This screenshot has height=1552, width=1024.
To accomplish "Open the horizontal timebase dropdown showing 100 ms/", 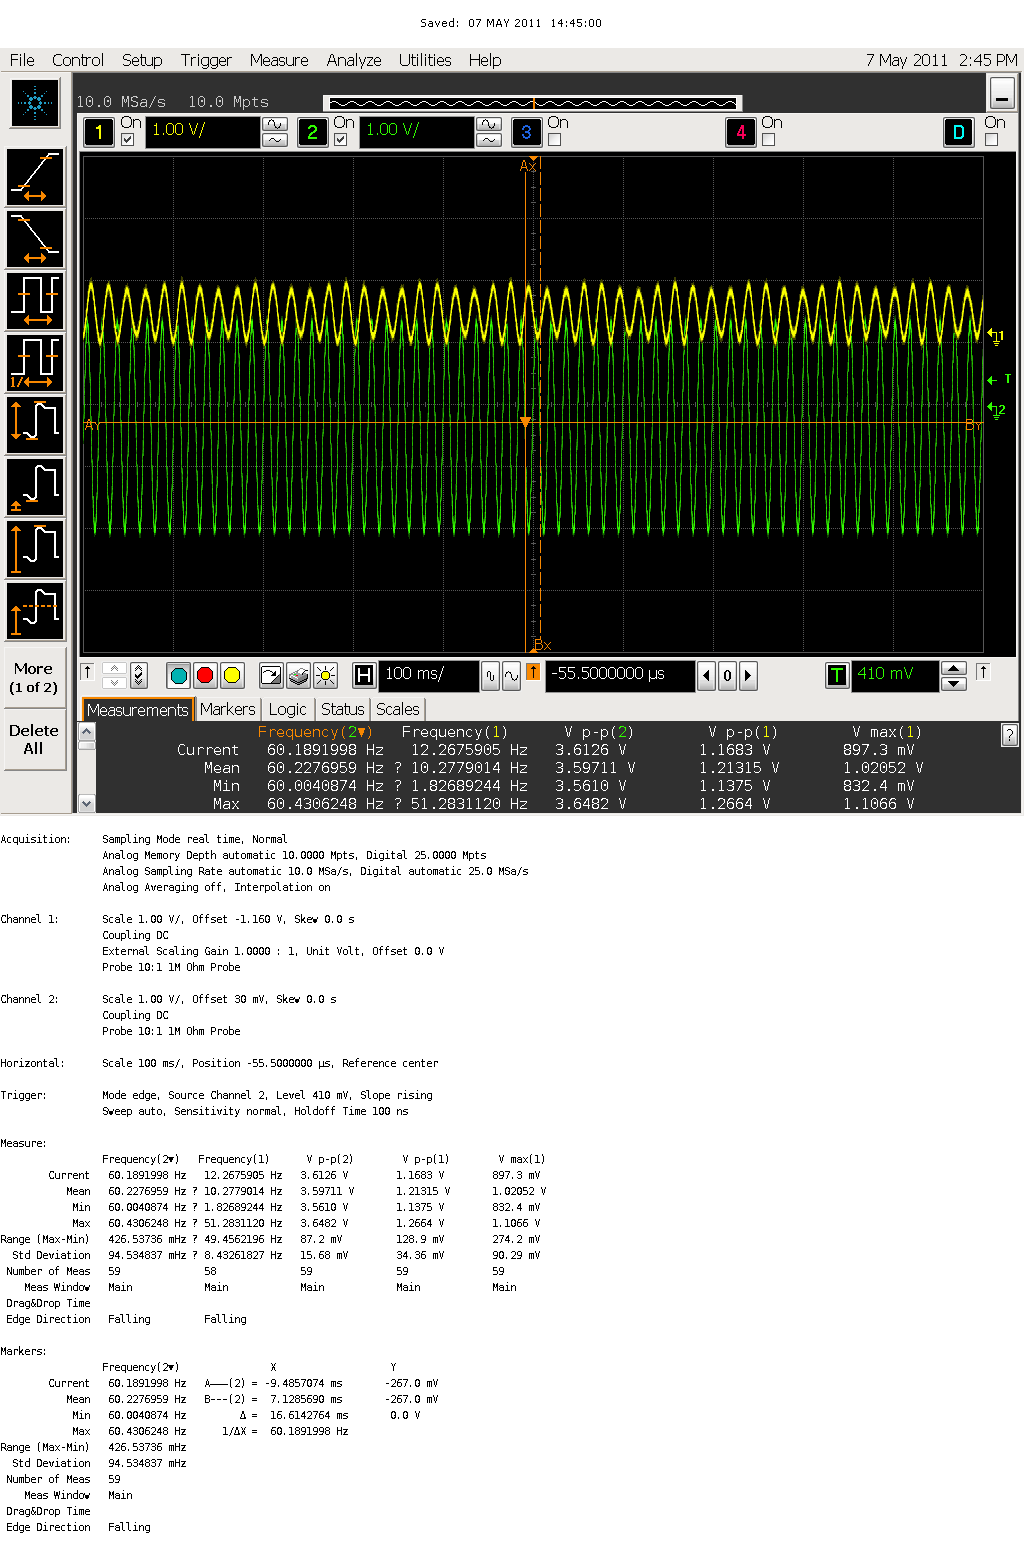I will click(x=428, y=676).
